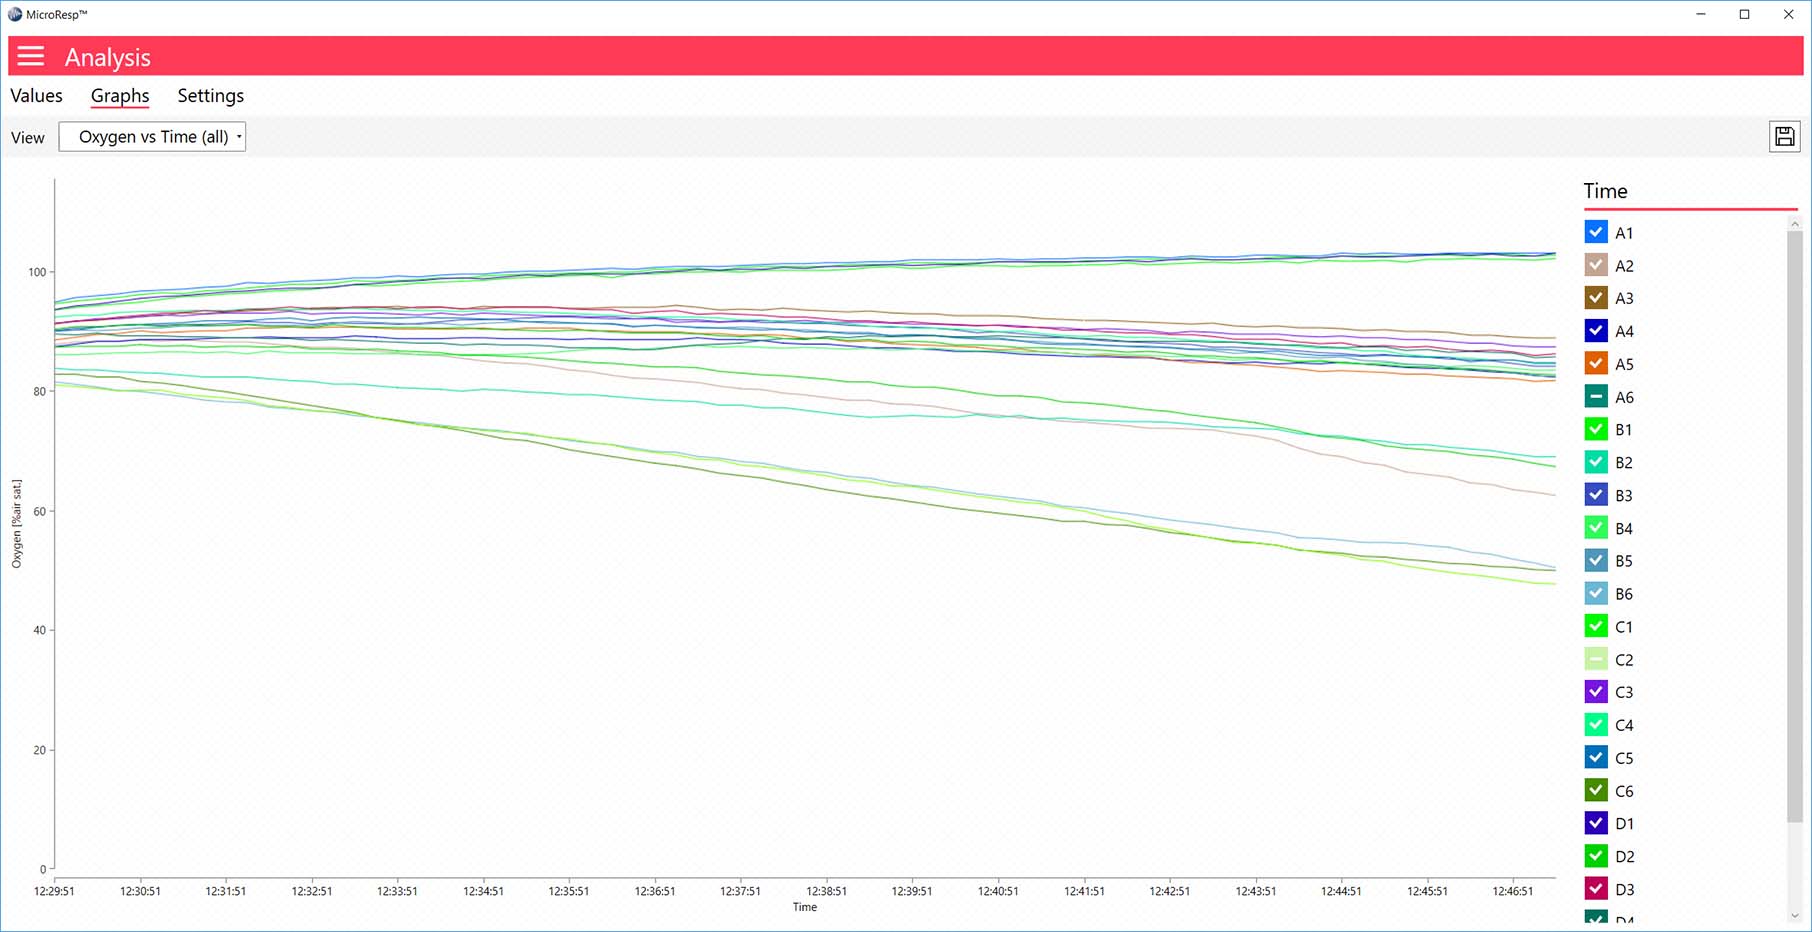Click the 12:46:51 time axis label
Image resolution: width=1812 pixels, height=932 pixels.
[x=1512, y=891]
